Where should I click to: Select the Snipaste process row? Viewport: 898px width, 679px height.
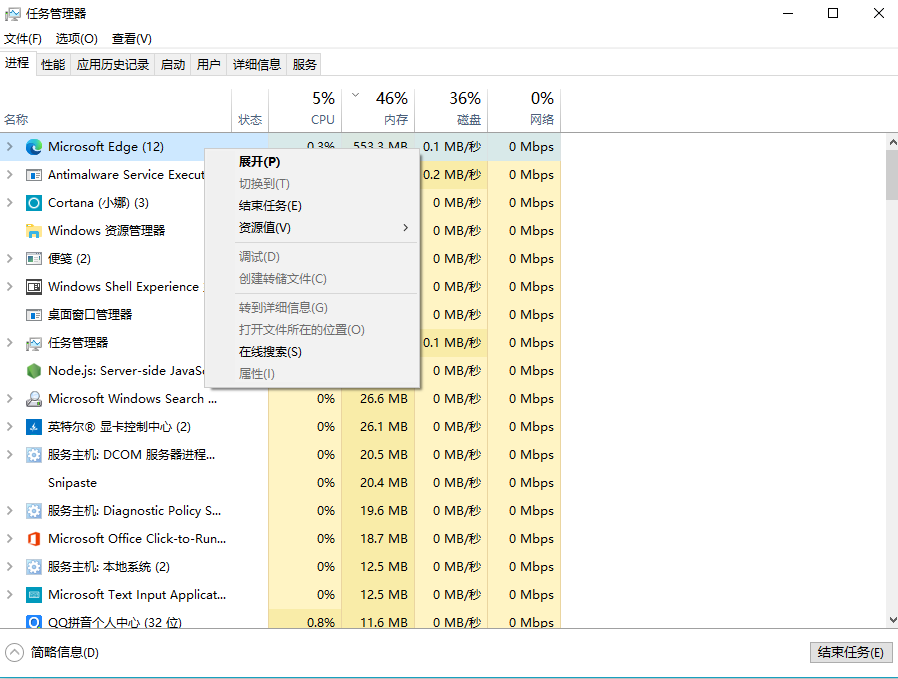pos(280,483)
